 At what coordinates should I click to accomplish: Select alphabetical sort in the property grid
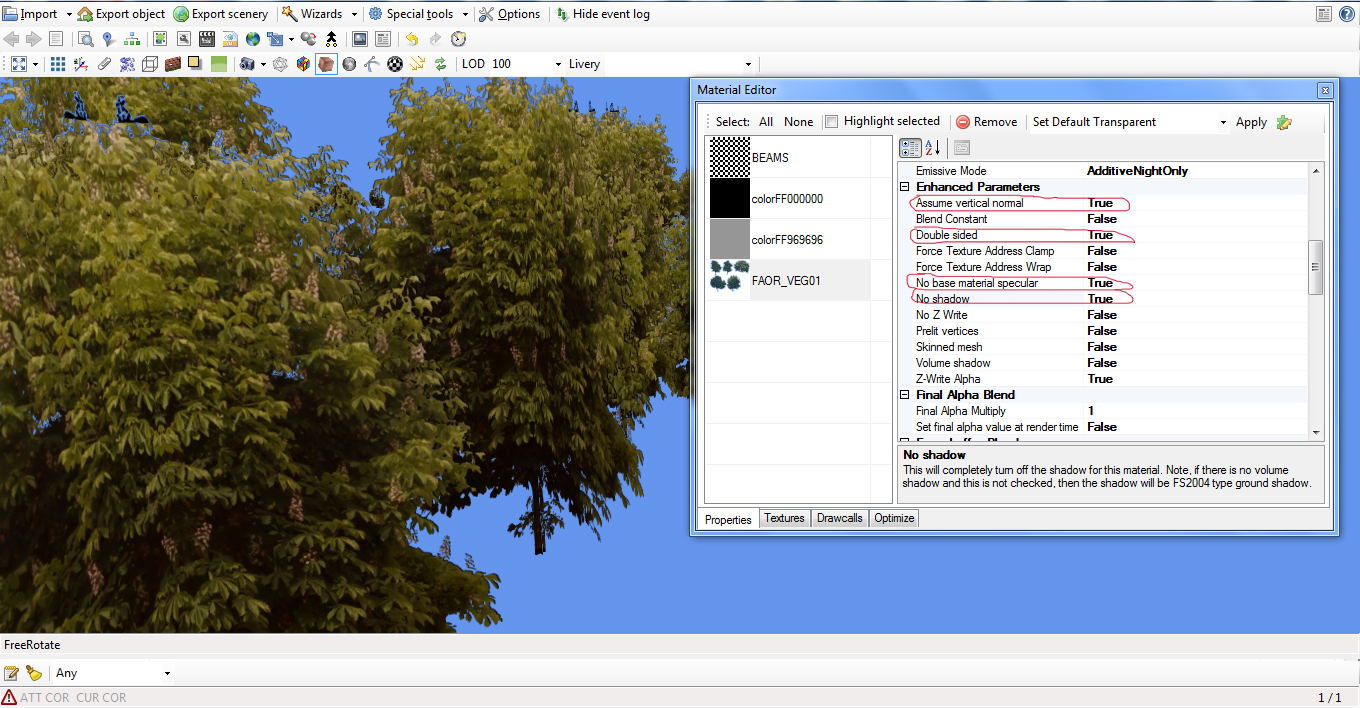pyautogui.click(x=932, y=148)
